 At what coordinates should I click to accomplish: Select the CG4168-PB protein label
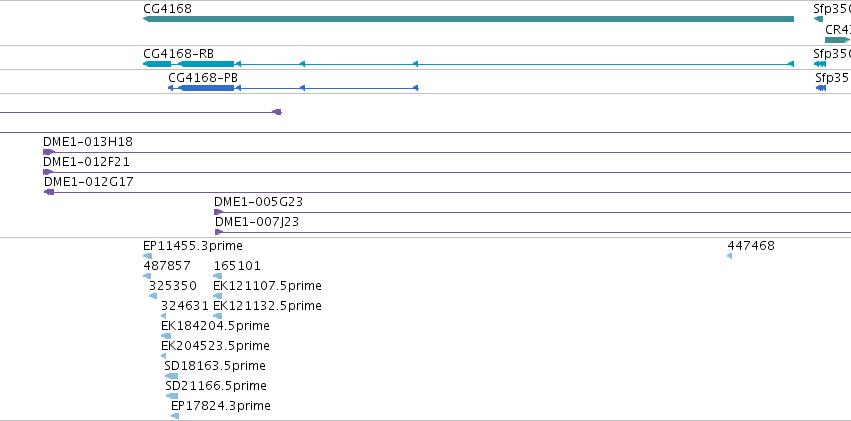point(203,78)
